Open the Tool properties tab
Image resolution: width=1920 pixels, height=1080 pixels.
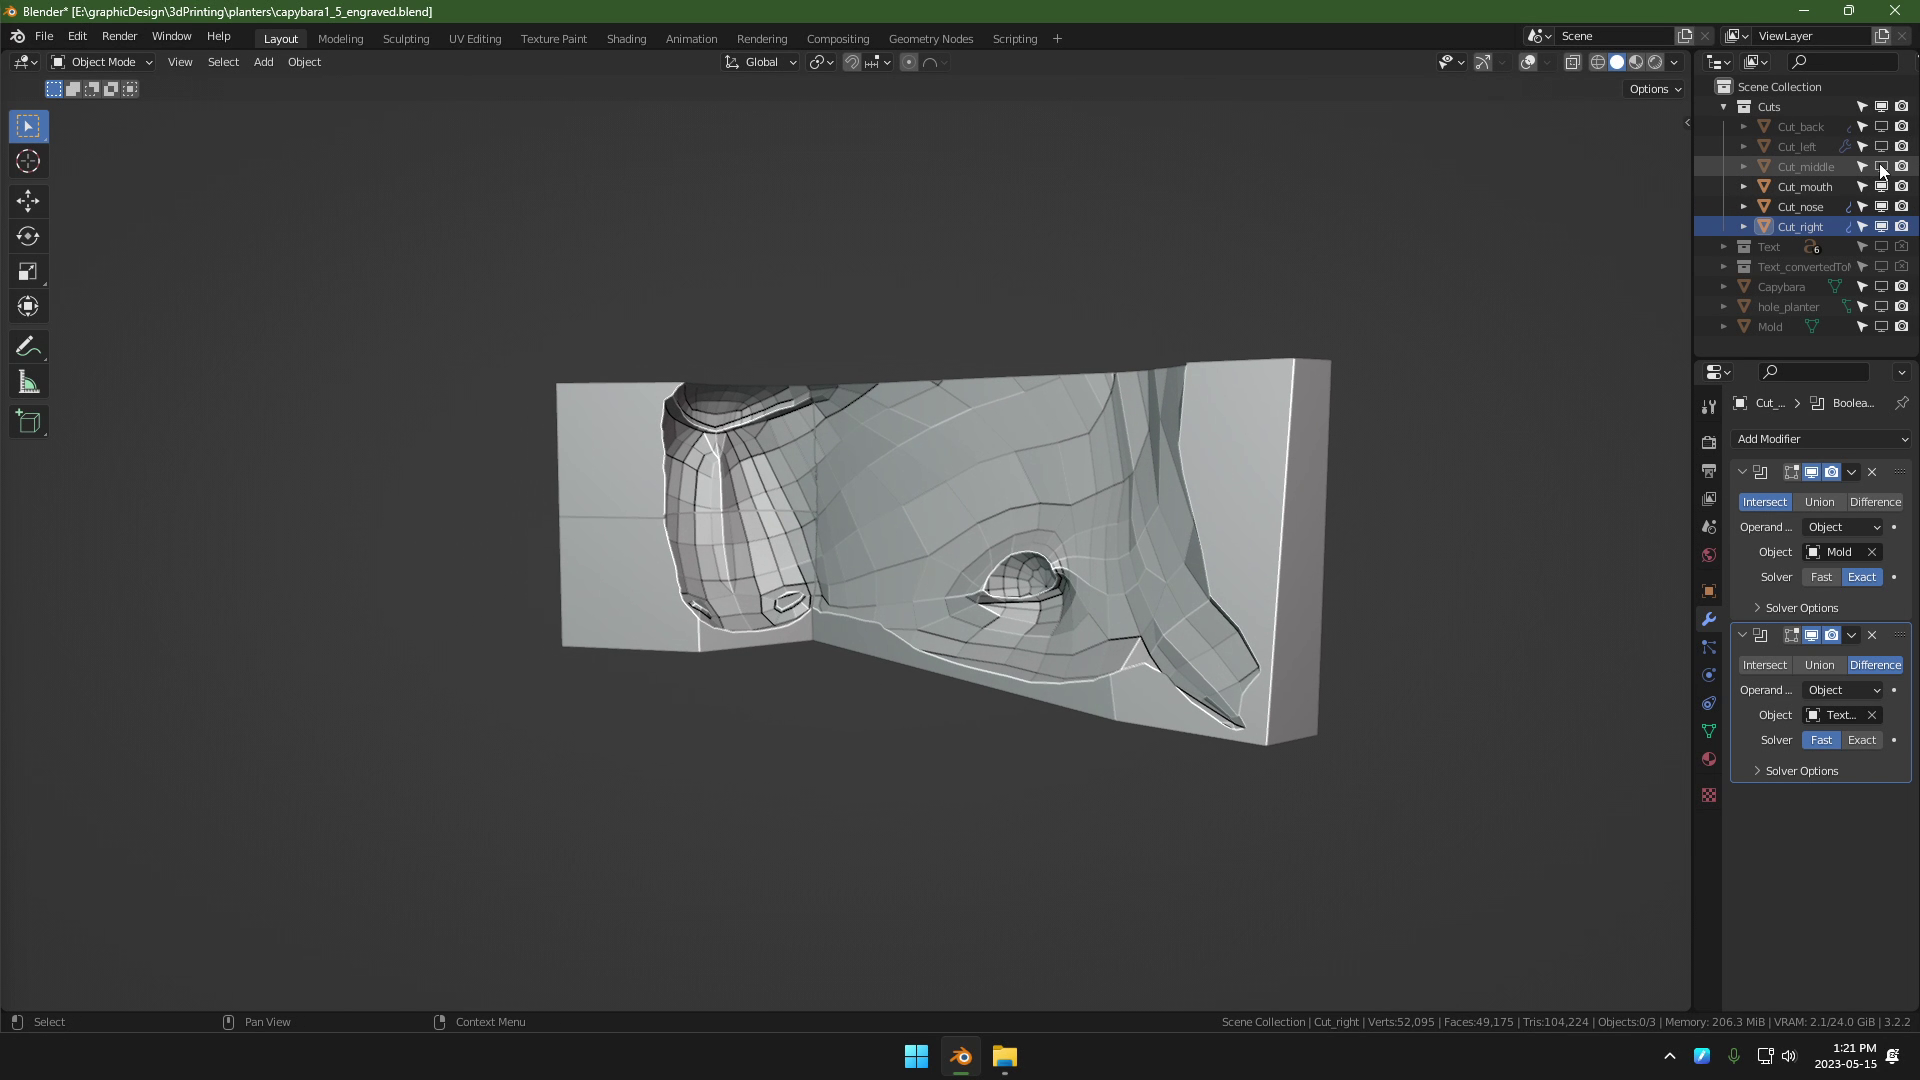click(1709, 406)
